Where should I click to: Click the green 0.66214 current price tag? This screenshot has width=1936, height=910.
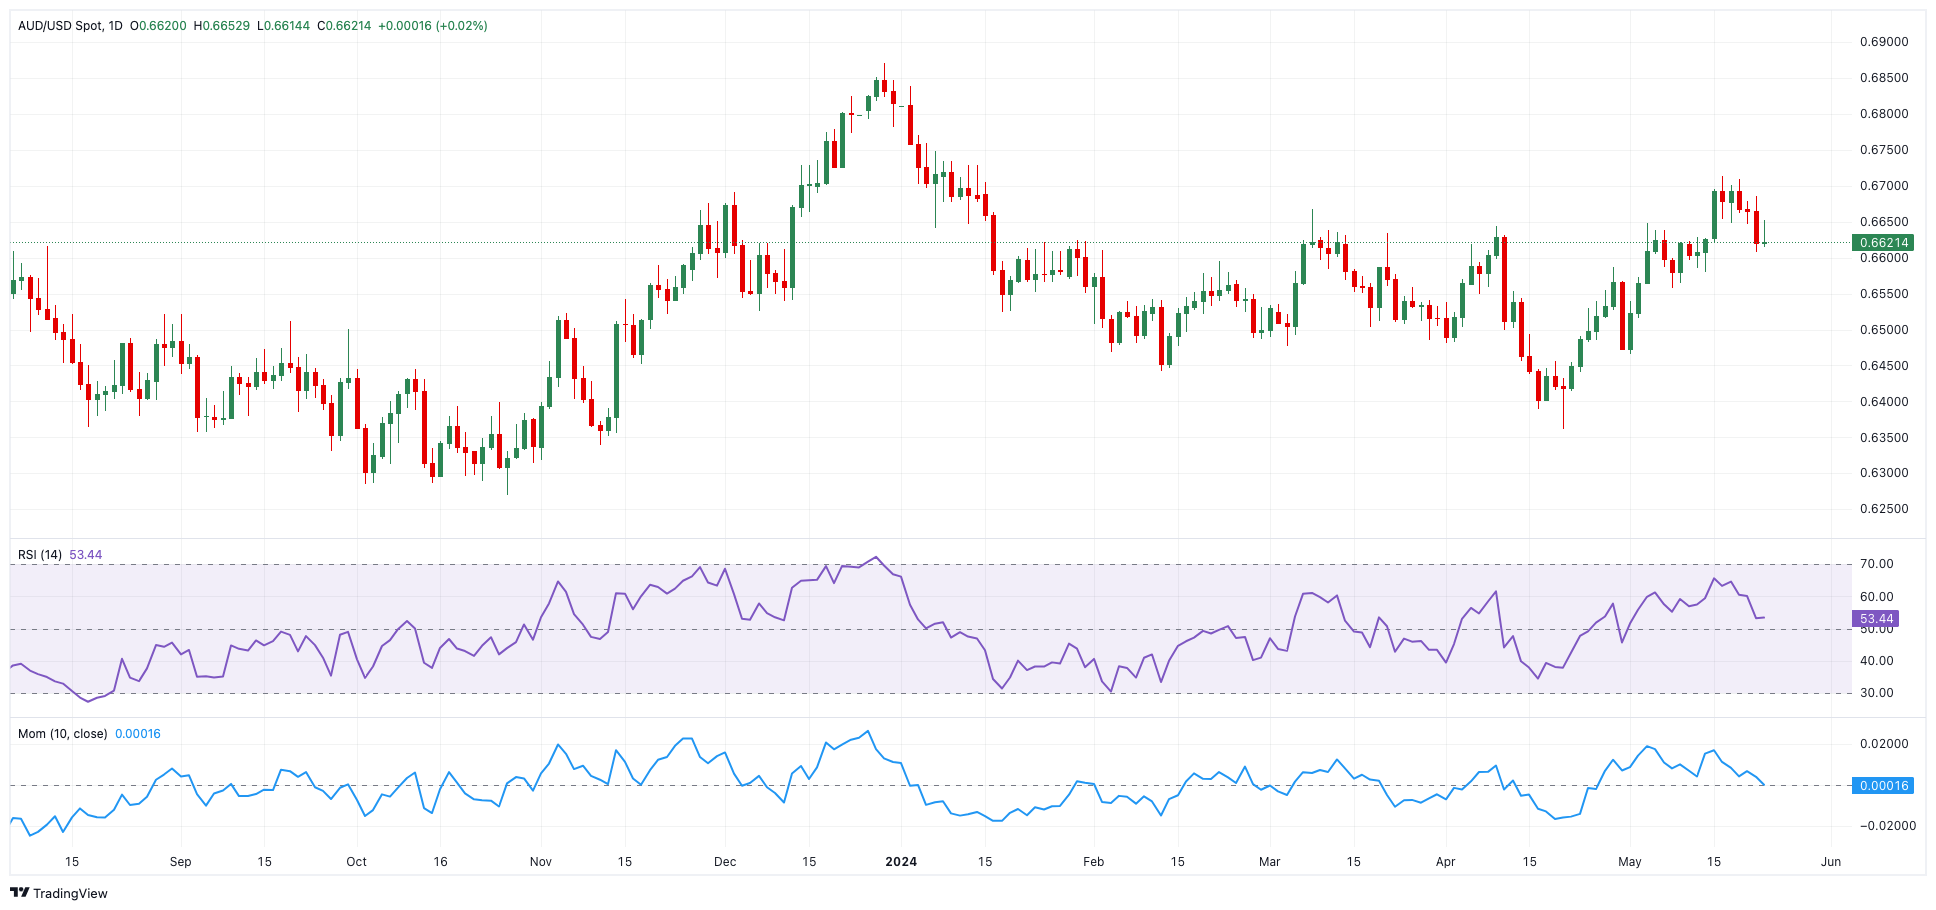click(1883, 243)
